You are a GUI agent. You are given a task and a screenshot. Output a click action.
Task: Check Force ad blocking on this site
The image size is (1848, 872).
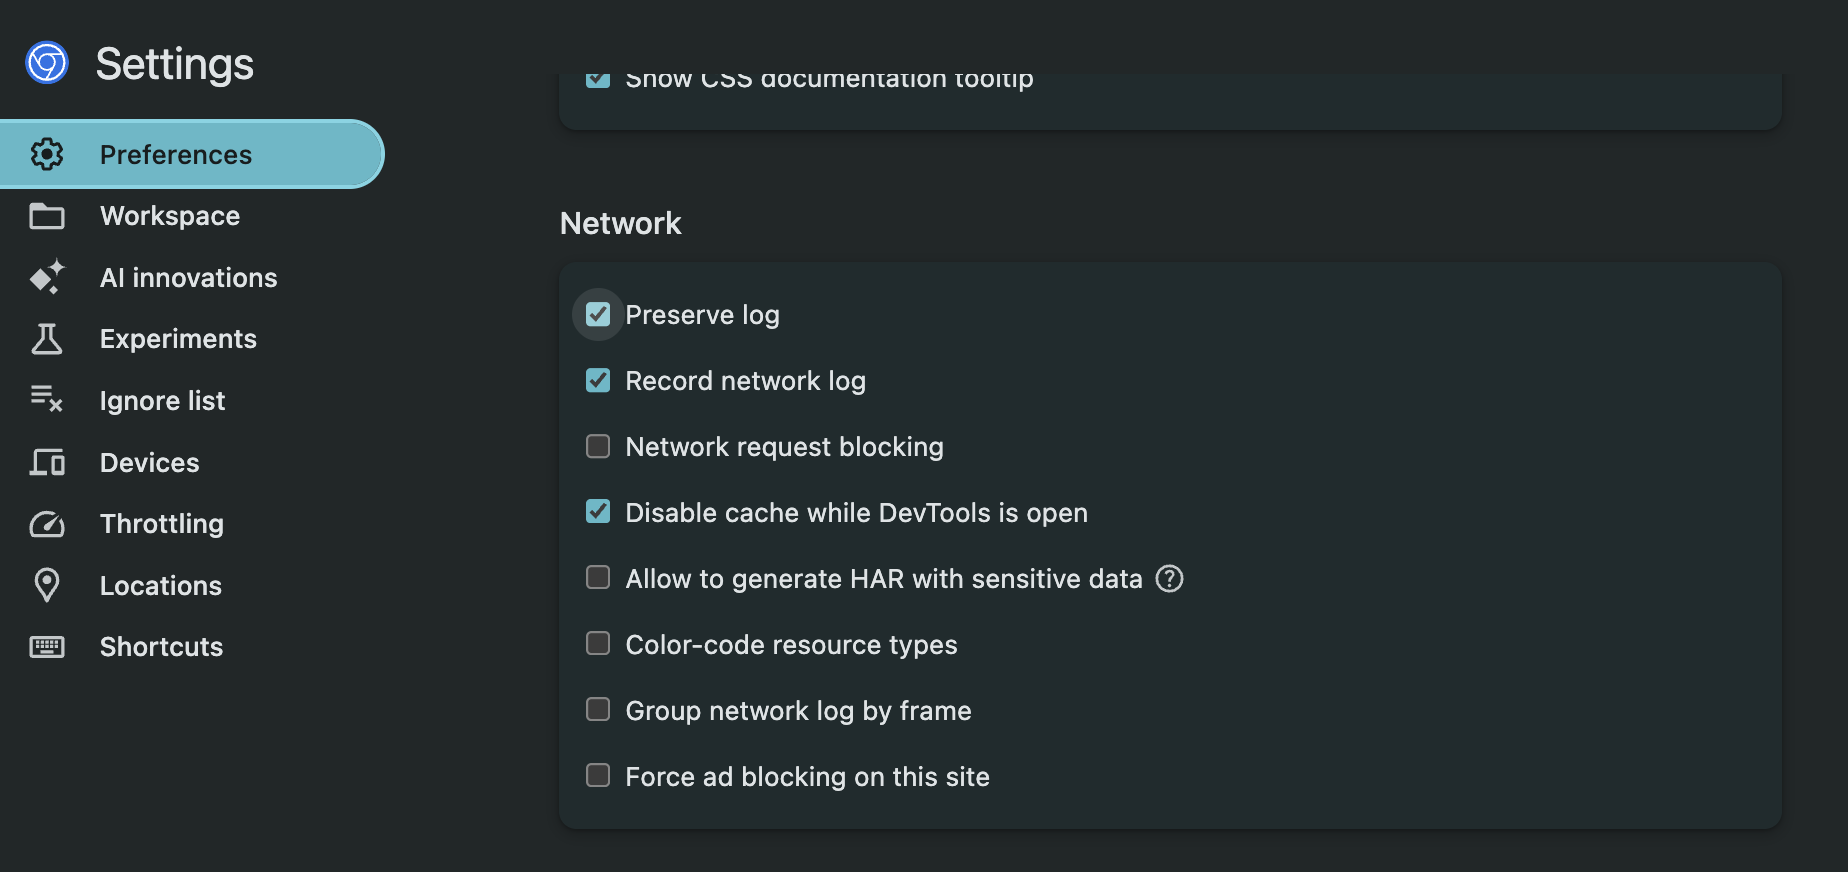598,775
